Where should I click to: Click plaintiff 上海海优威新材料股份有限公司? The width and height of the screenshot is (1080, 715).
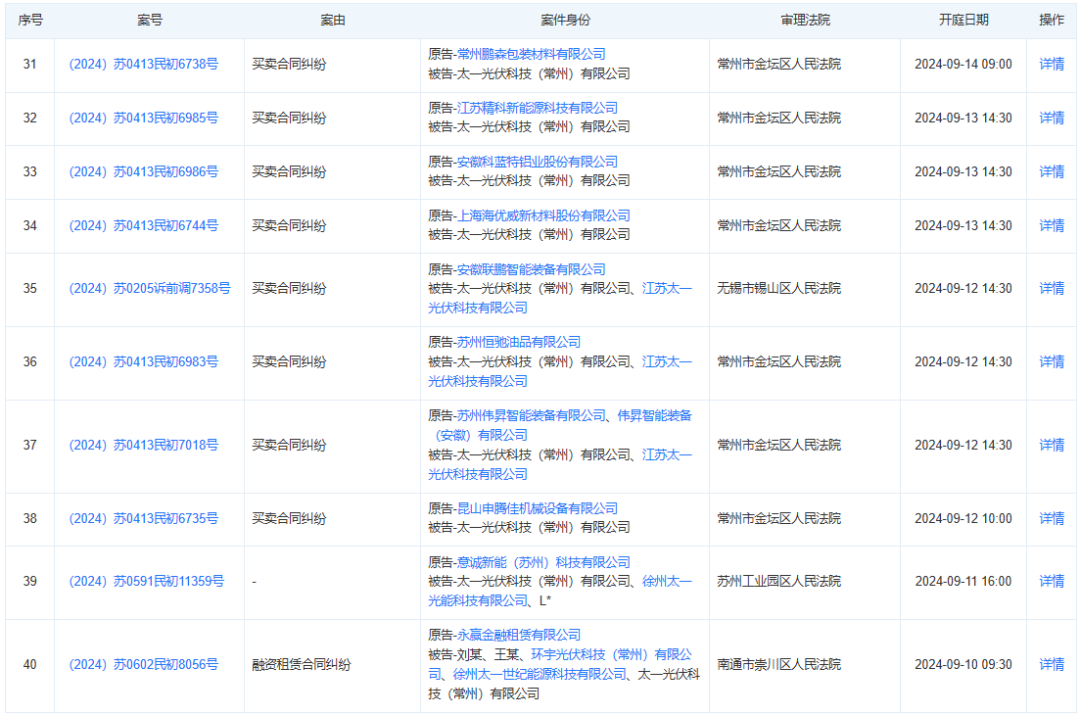pyautogui.click(x=543, y=216)
